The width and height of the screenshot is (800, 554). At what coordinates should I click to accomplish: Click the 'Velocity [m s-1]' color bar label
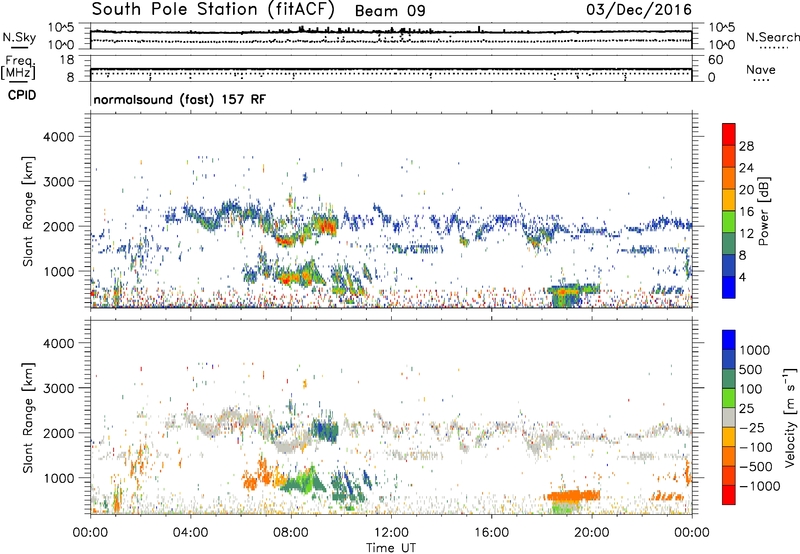click(x=790, y=417)
